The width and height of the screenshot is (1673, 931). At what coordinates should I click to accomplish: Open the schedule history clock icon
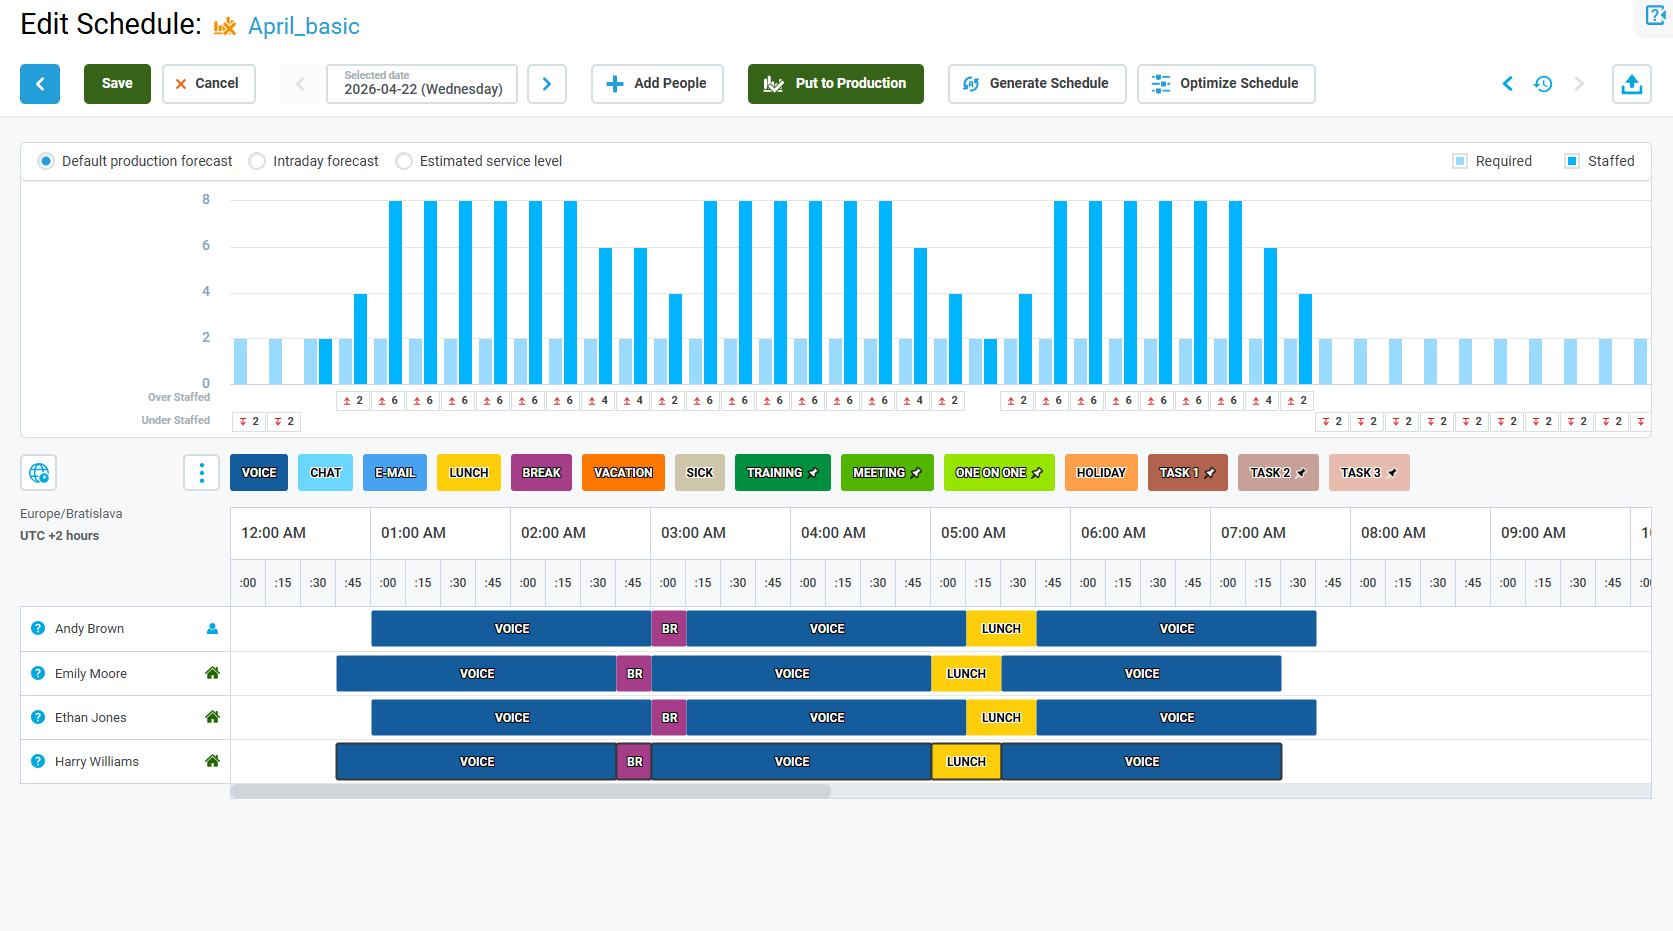pyautogui.click(x=1543, y=84)
